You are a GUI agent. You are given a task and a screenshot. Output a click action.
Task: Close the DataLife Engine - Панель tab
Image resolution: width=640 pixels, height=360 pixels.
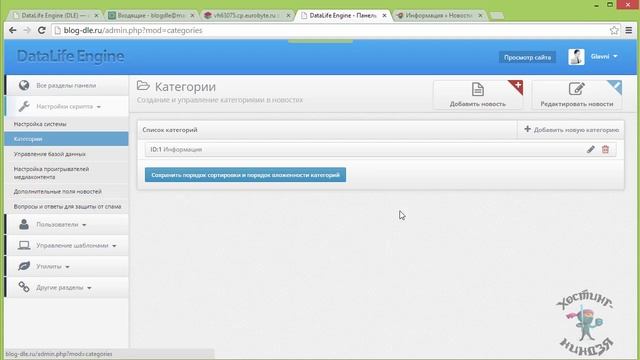click(384, 16)
